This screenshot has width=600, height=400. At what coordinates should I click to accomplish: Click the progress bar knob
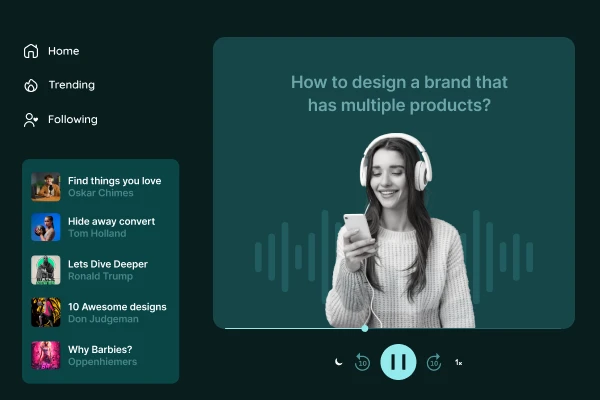(x=365, y=328)
